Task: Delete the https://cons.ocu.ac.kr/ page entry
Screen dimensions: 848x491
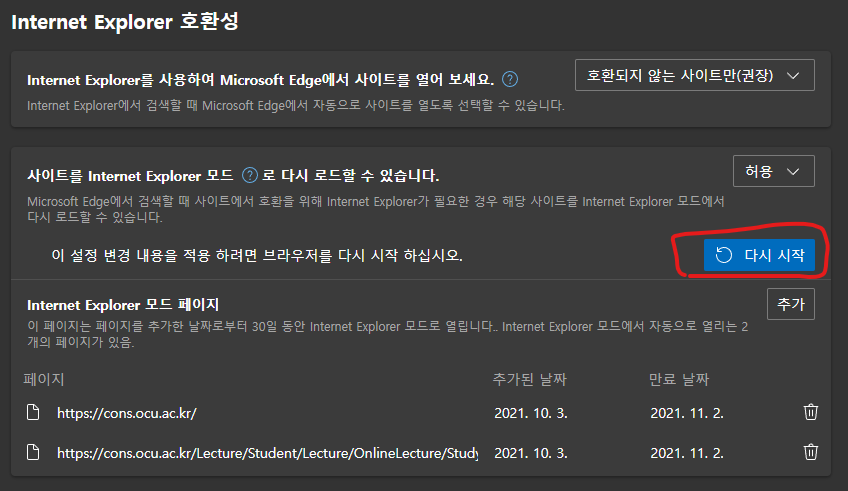Action: [810, 412]
